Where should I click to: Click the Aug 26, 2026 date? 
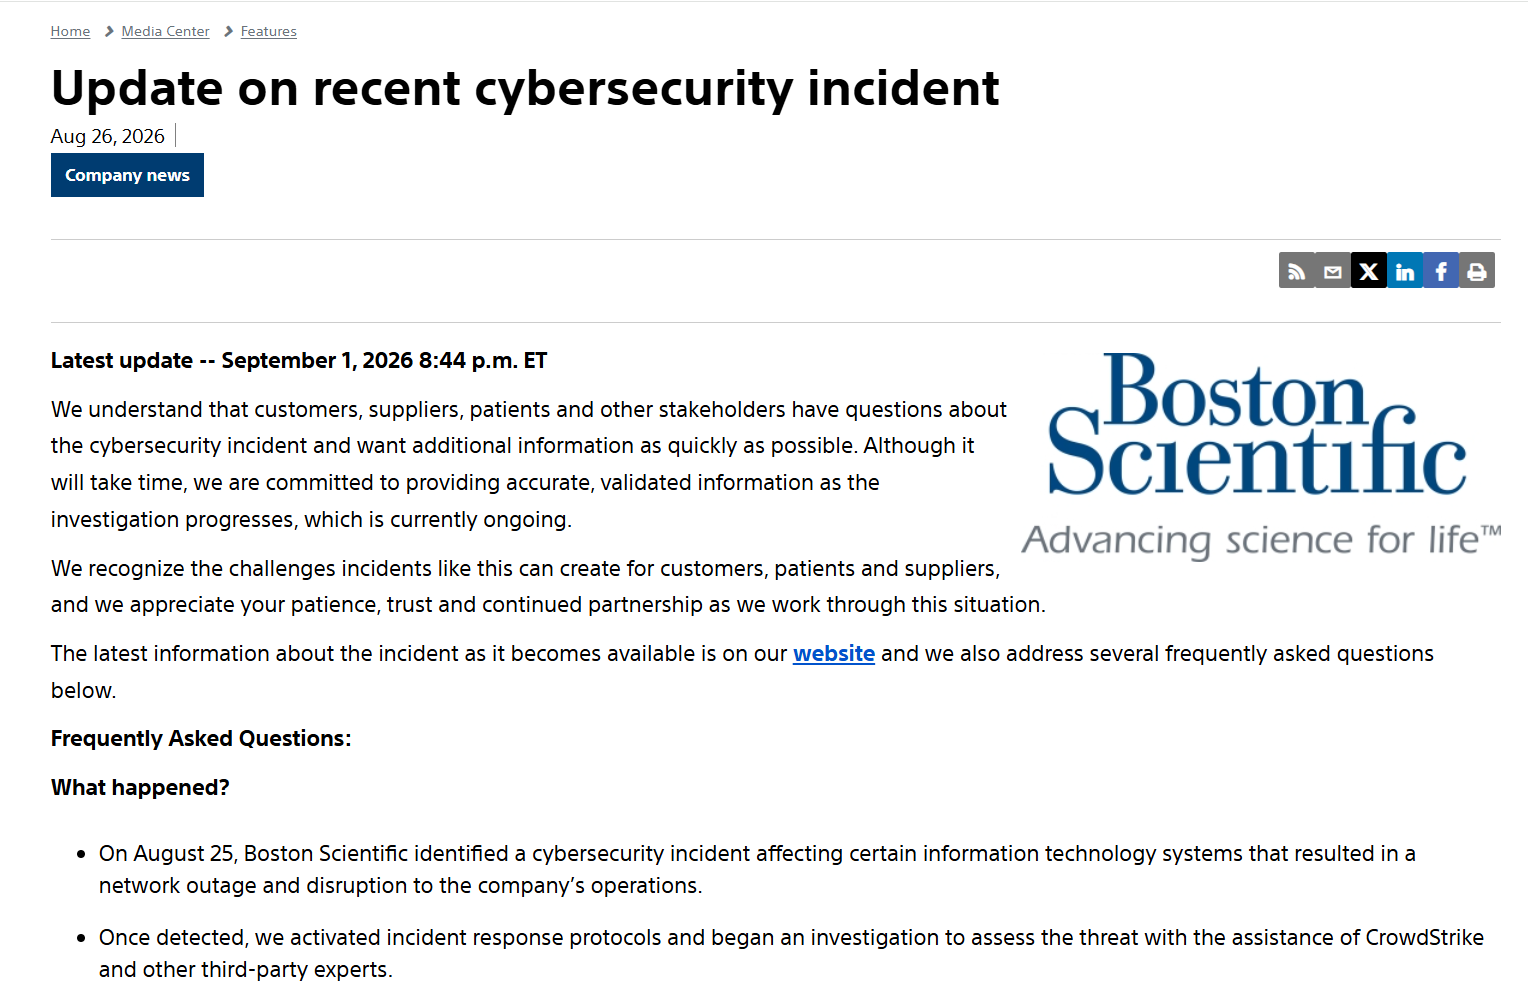[108, 136]
